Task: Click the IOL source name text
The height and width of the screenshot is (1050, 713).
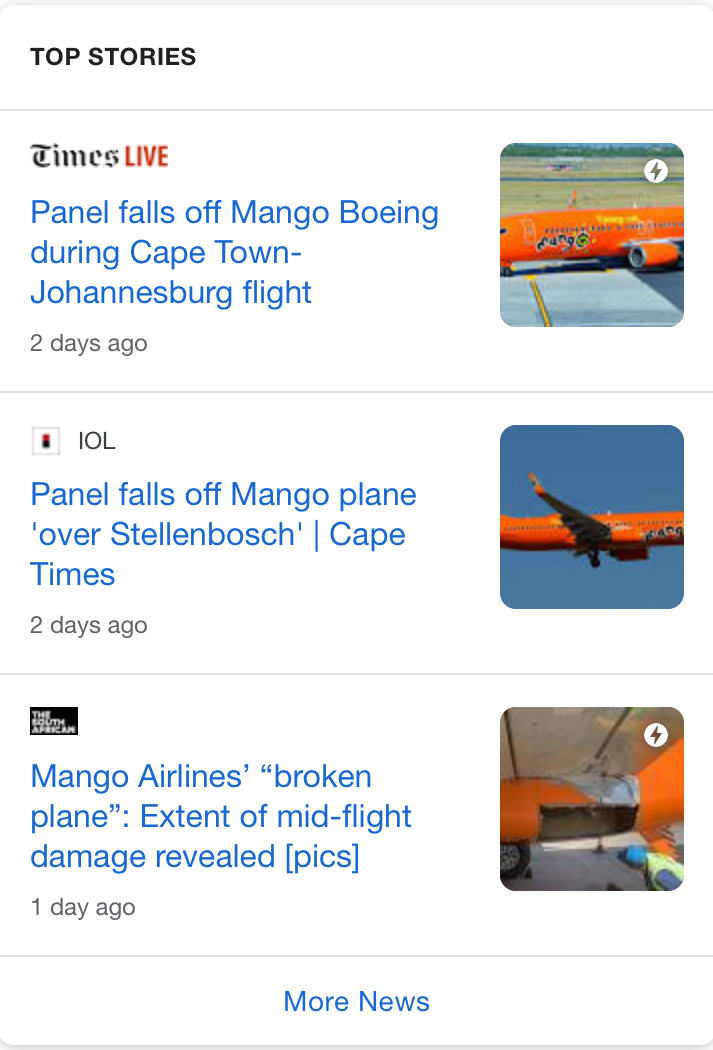Action: (x=96, y=441)
